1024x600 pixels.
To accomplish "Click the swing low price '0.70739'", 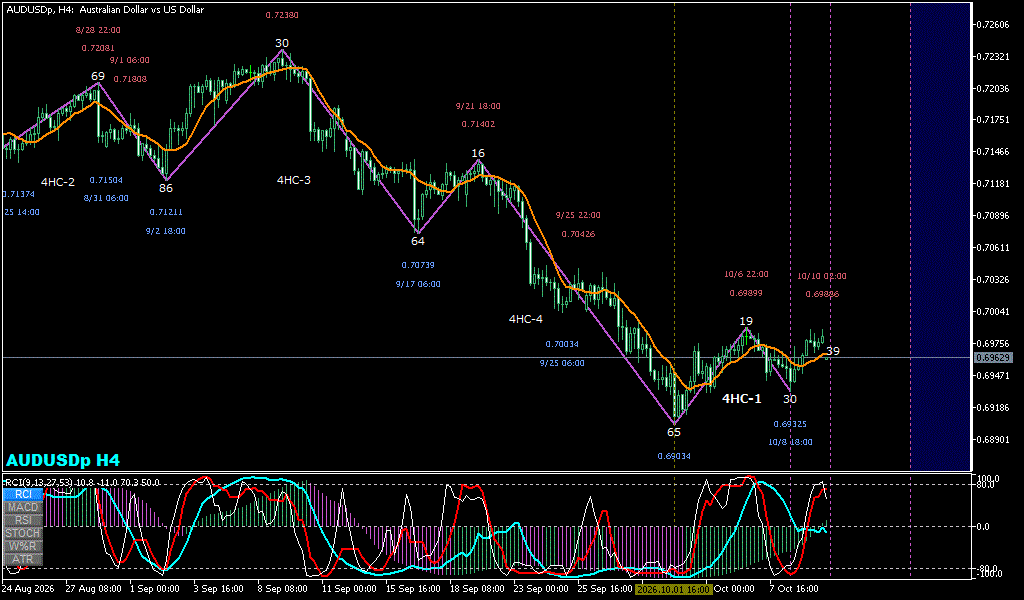I will (418, 265).
